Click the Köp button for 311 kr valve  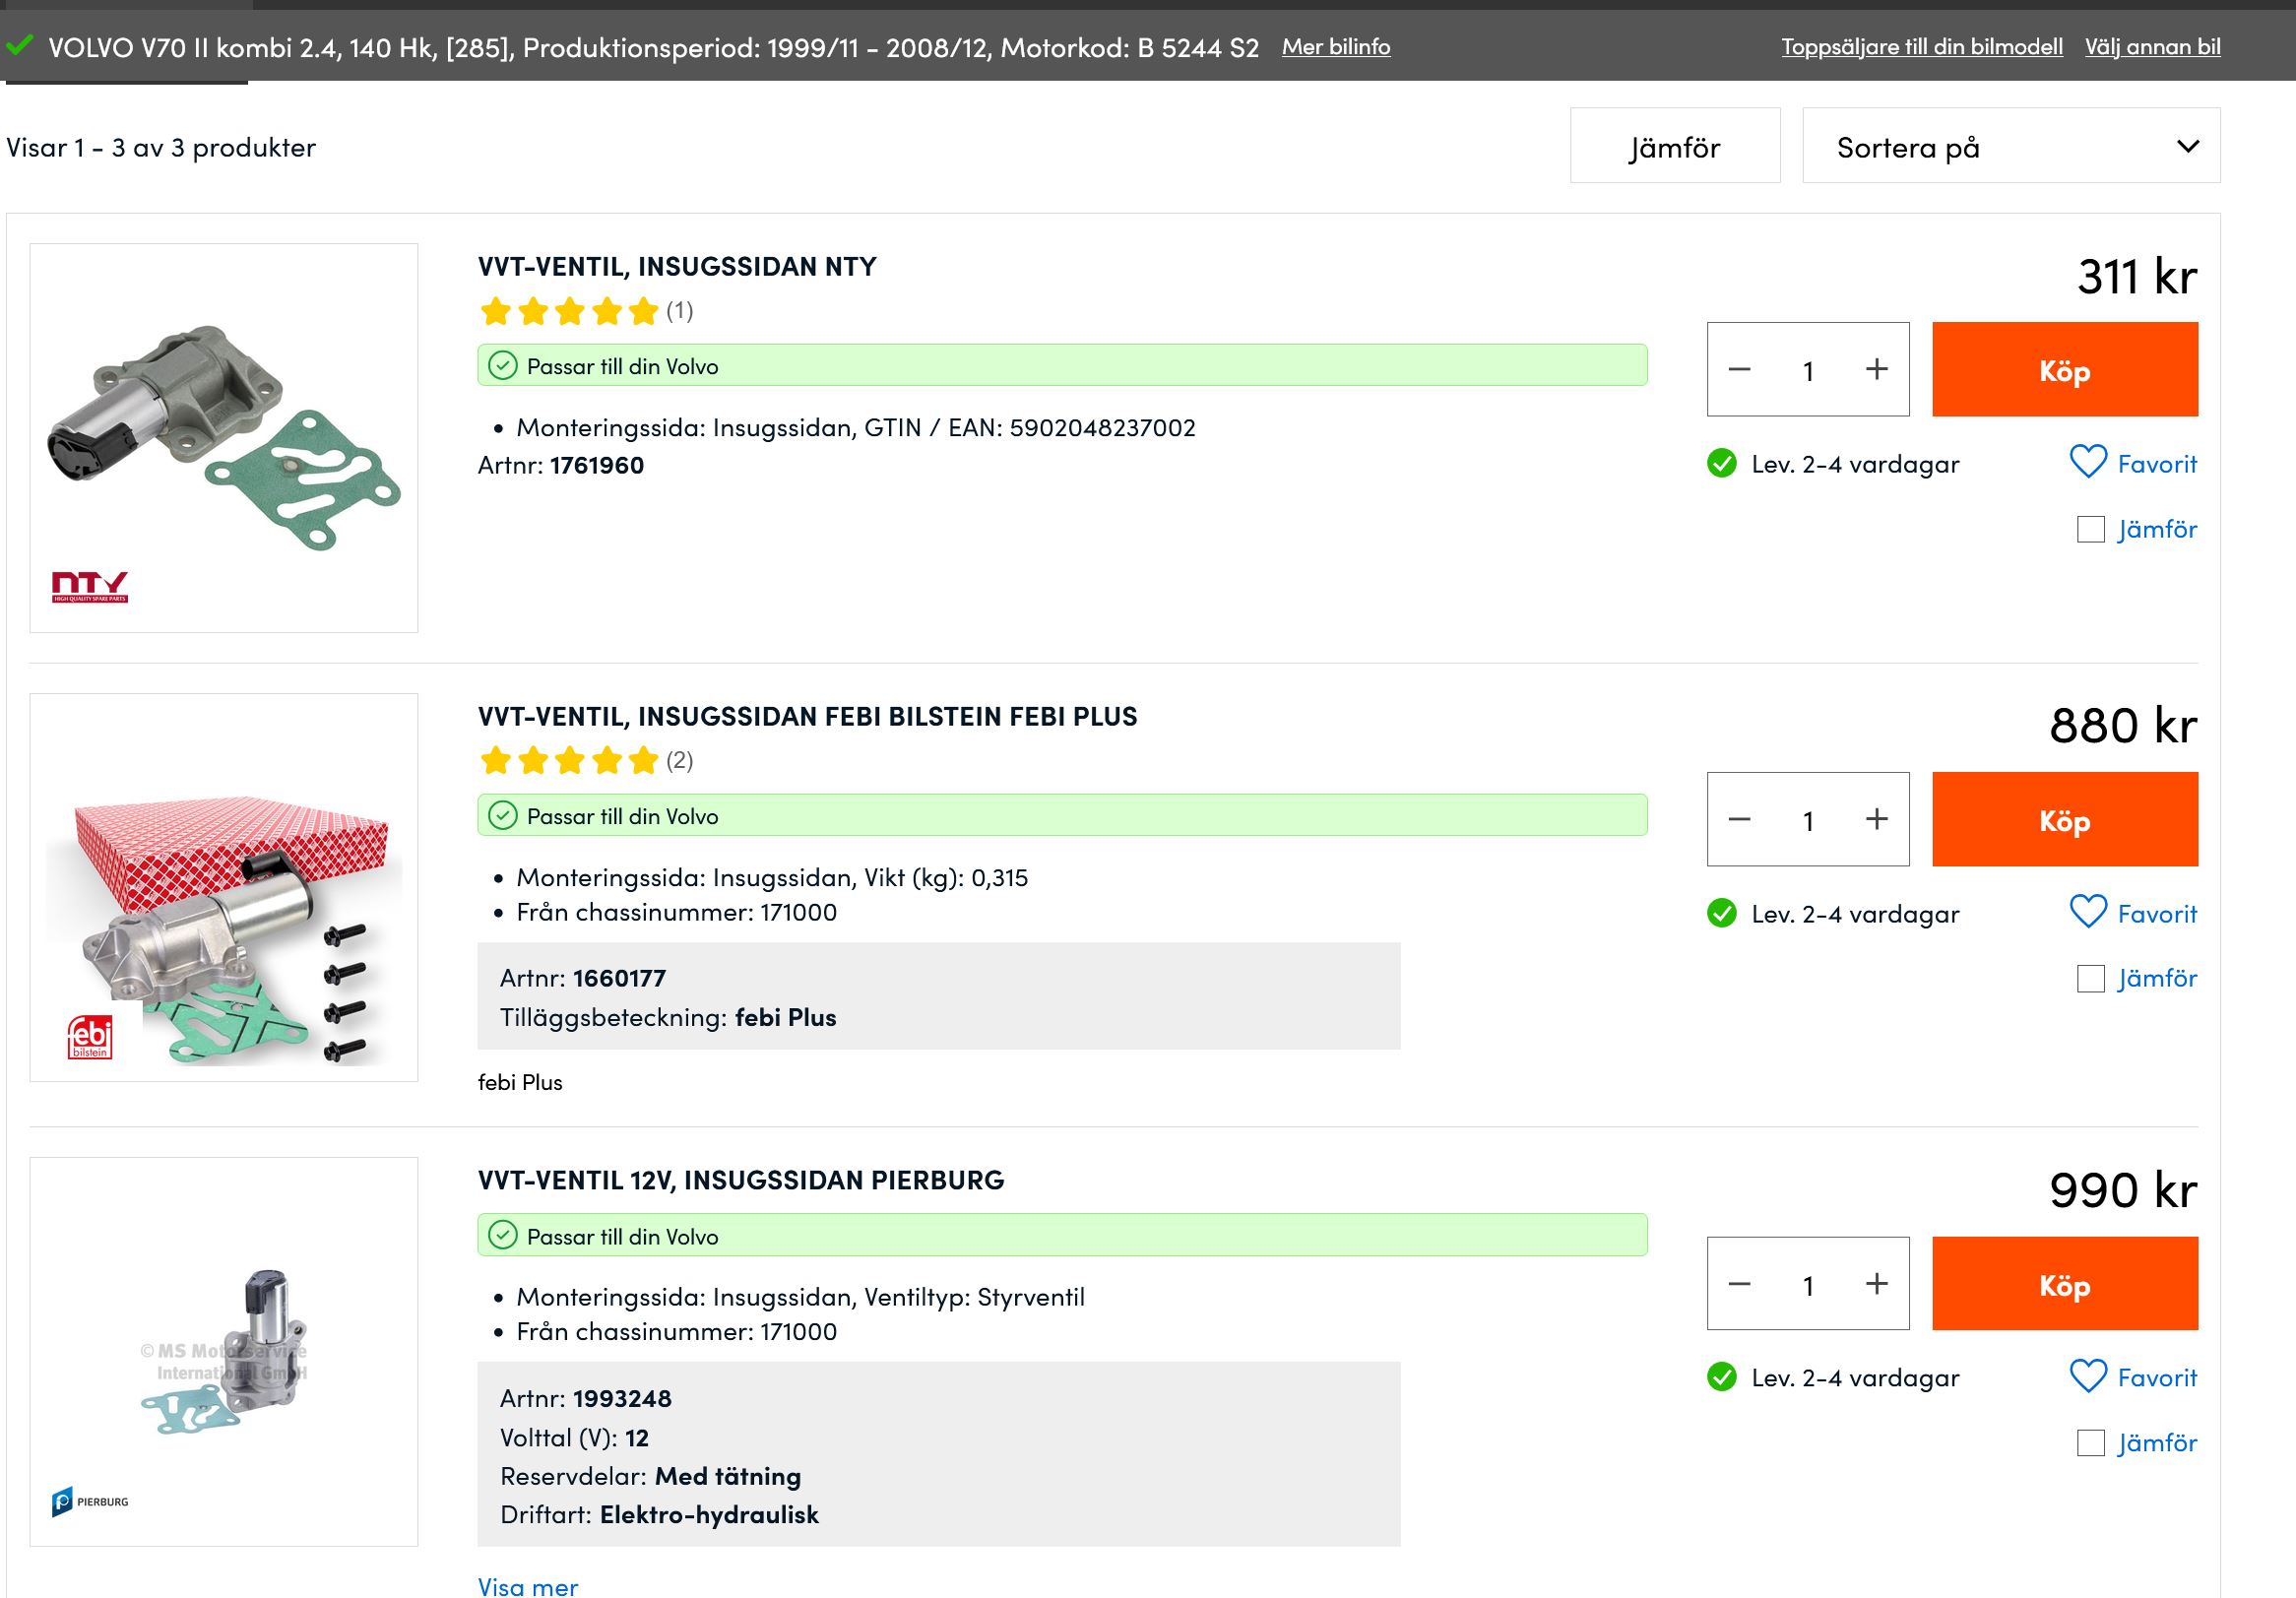coord(2064,369)
